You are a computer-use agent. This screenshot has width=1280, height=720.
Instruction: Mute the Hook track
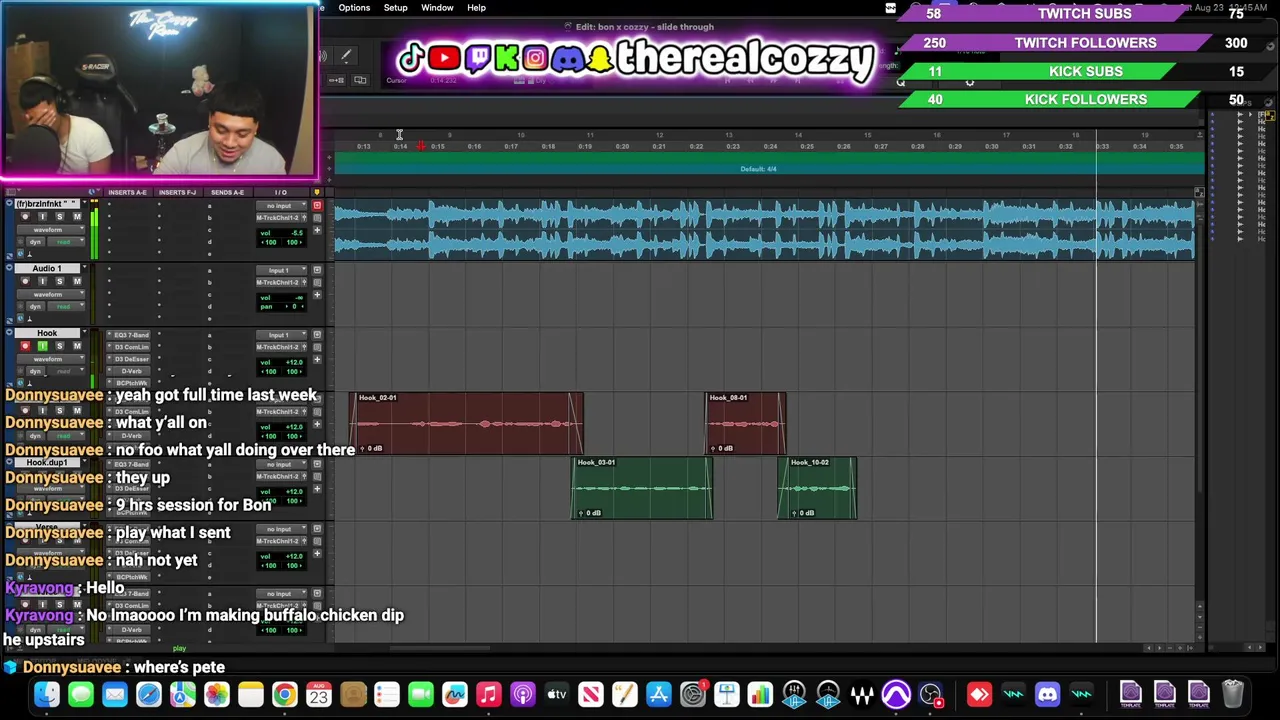(x=77, y=346)
